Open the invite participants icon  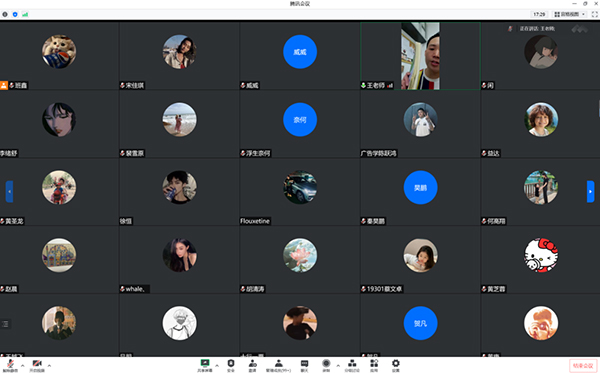253,365
